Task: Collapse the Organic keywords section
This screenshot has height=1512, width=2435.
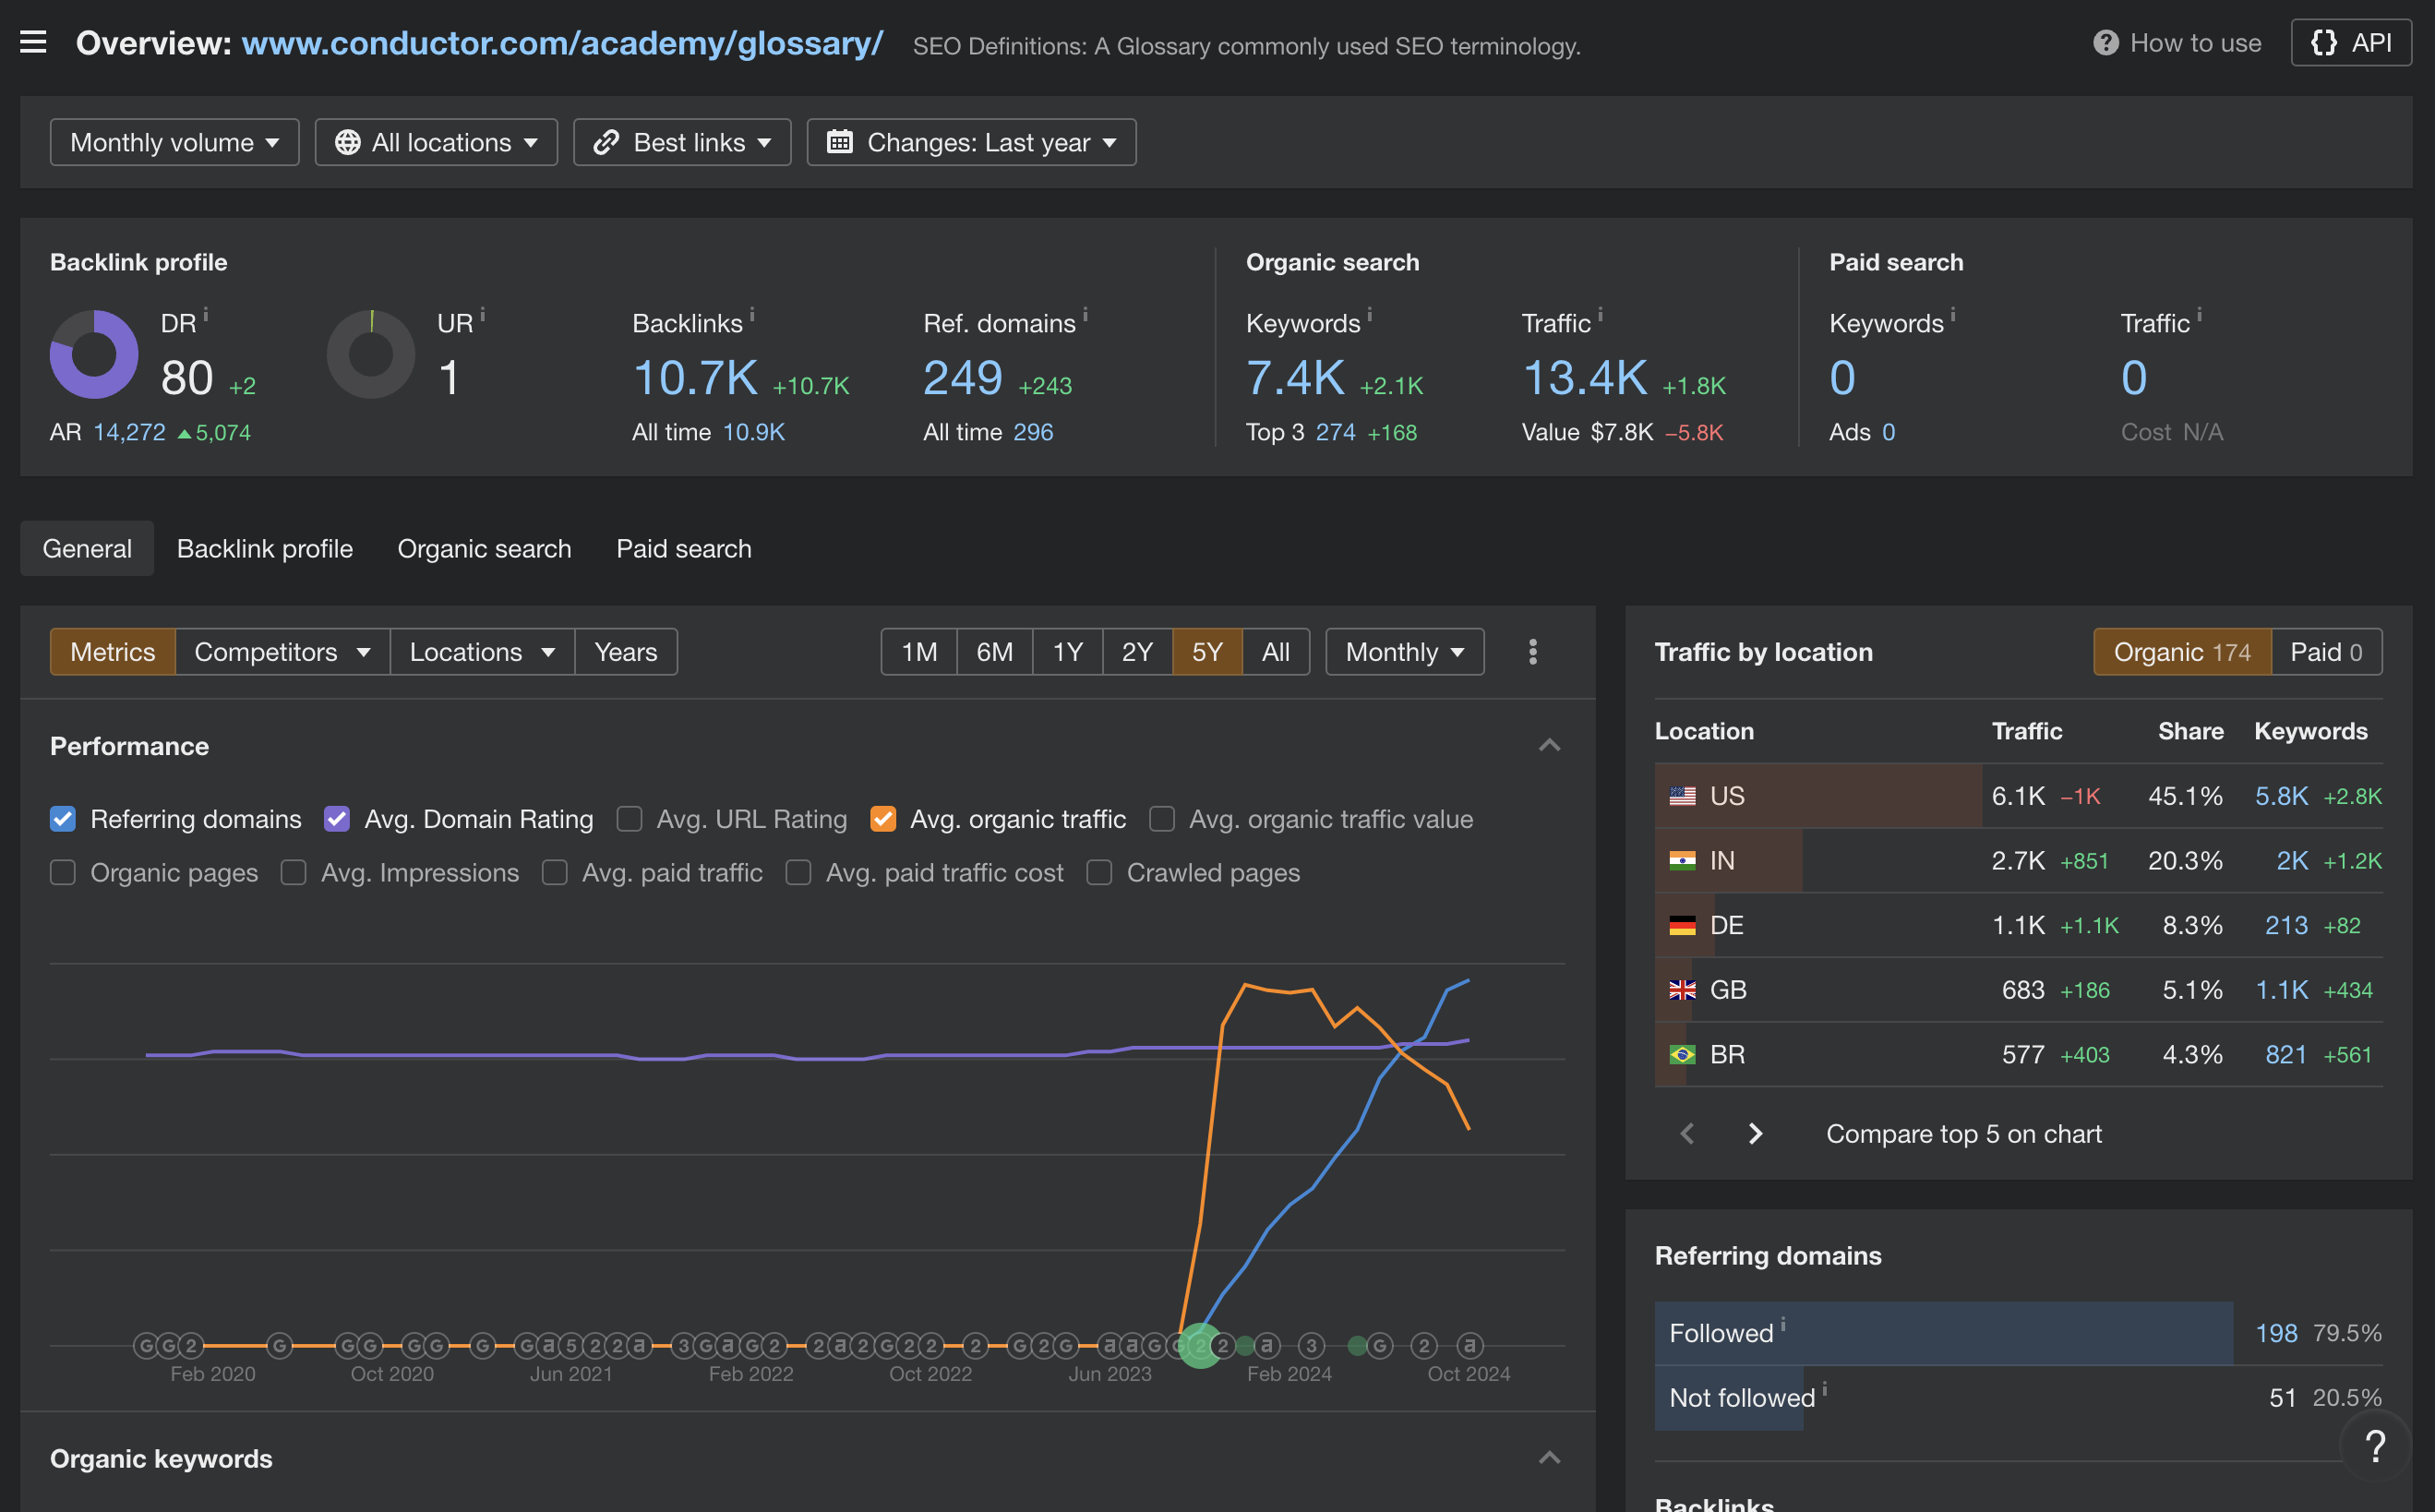Action: pos(1549,1458)
